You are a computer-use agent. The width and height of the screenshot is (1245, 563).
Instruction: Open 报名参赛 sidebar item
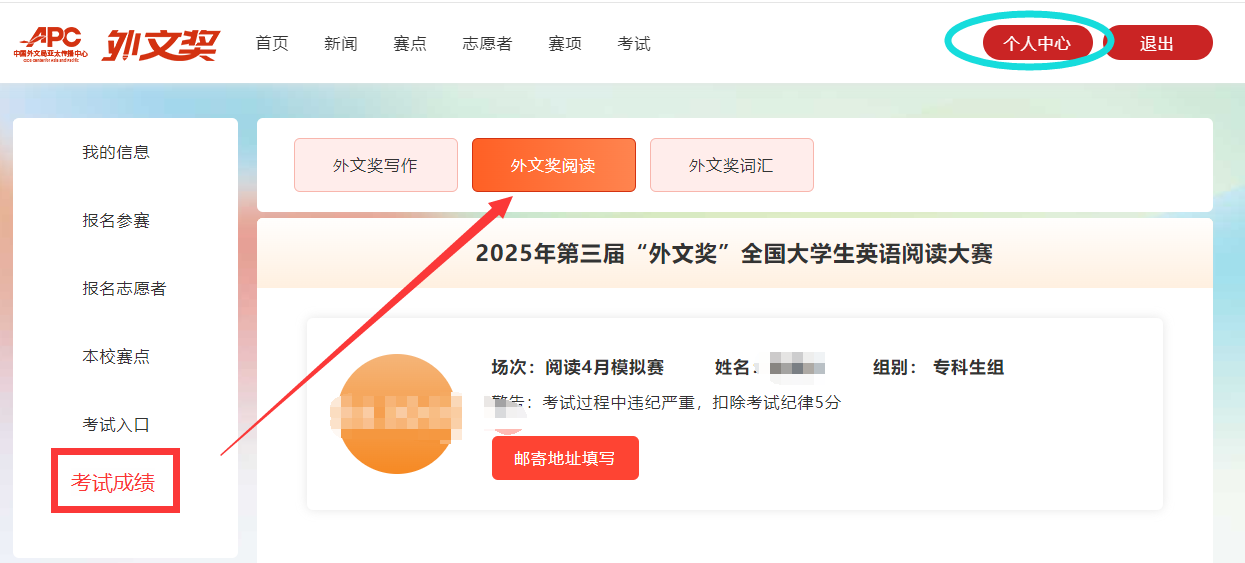click(116, 220)
